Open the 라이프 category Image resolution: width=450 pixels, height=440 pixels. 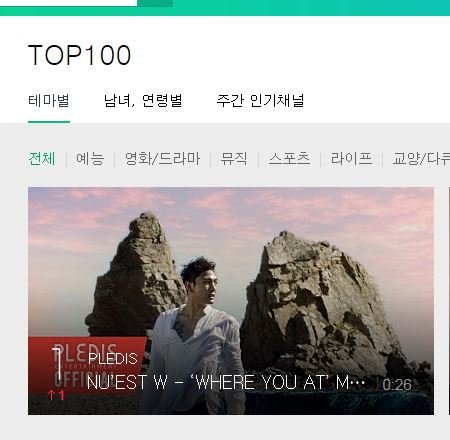[351, 158]
